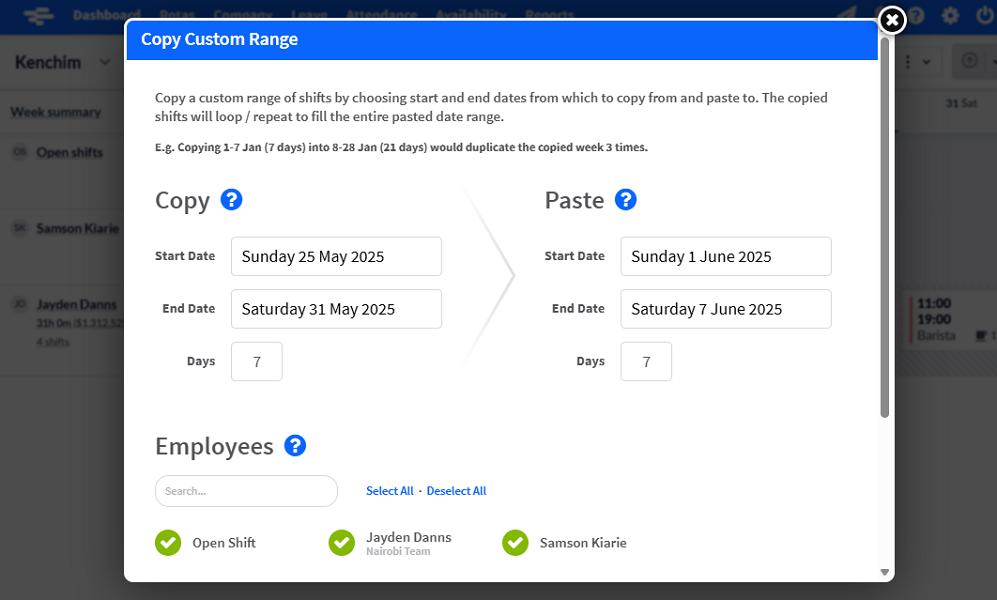The width and height of the screenshot is (997, 600).
Task: Click the header help question mark icon
Action: tap(916, 15)
